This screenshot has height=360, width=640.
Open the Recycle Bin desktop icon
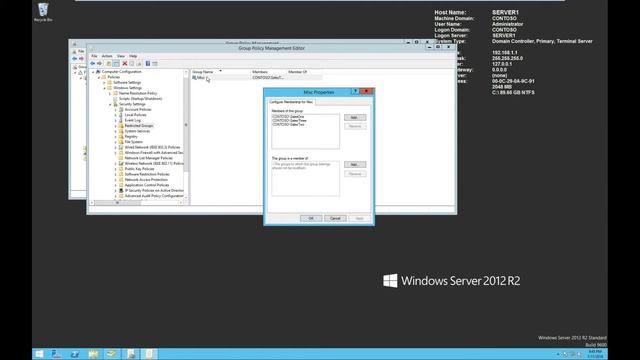click(x=43, y=12)
